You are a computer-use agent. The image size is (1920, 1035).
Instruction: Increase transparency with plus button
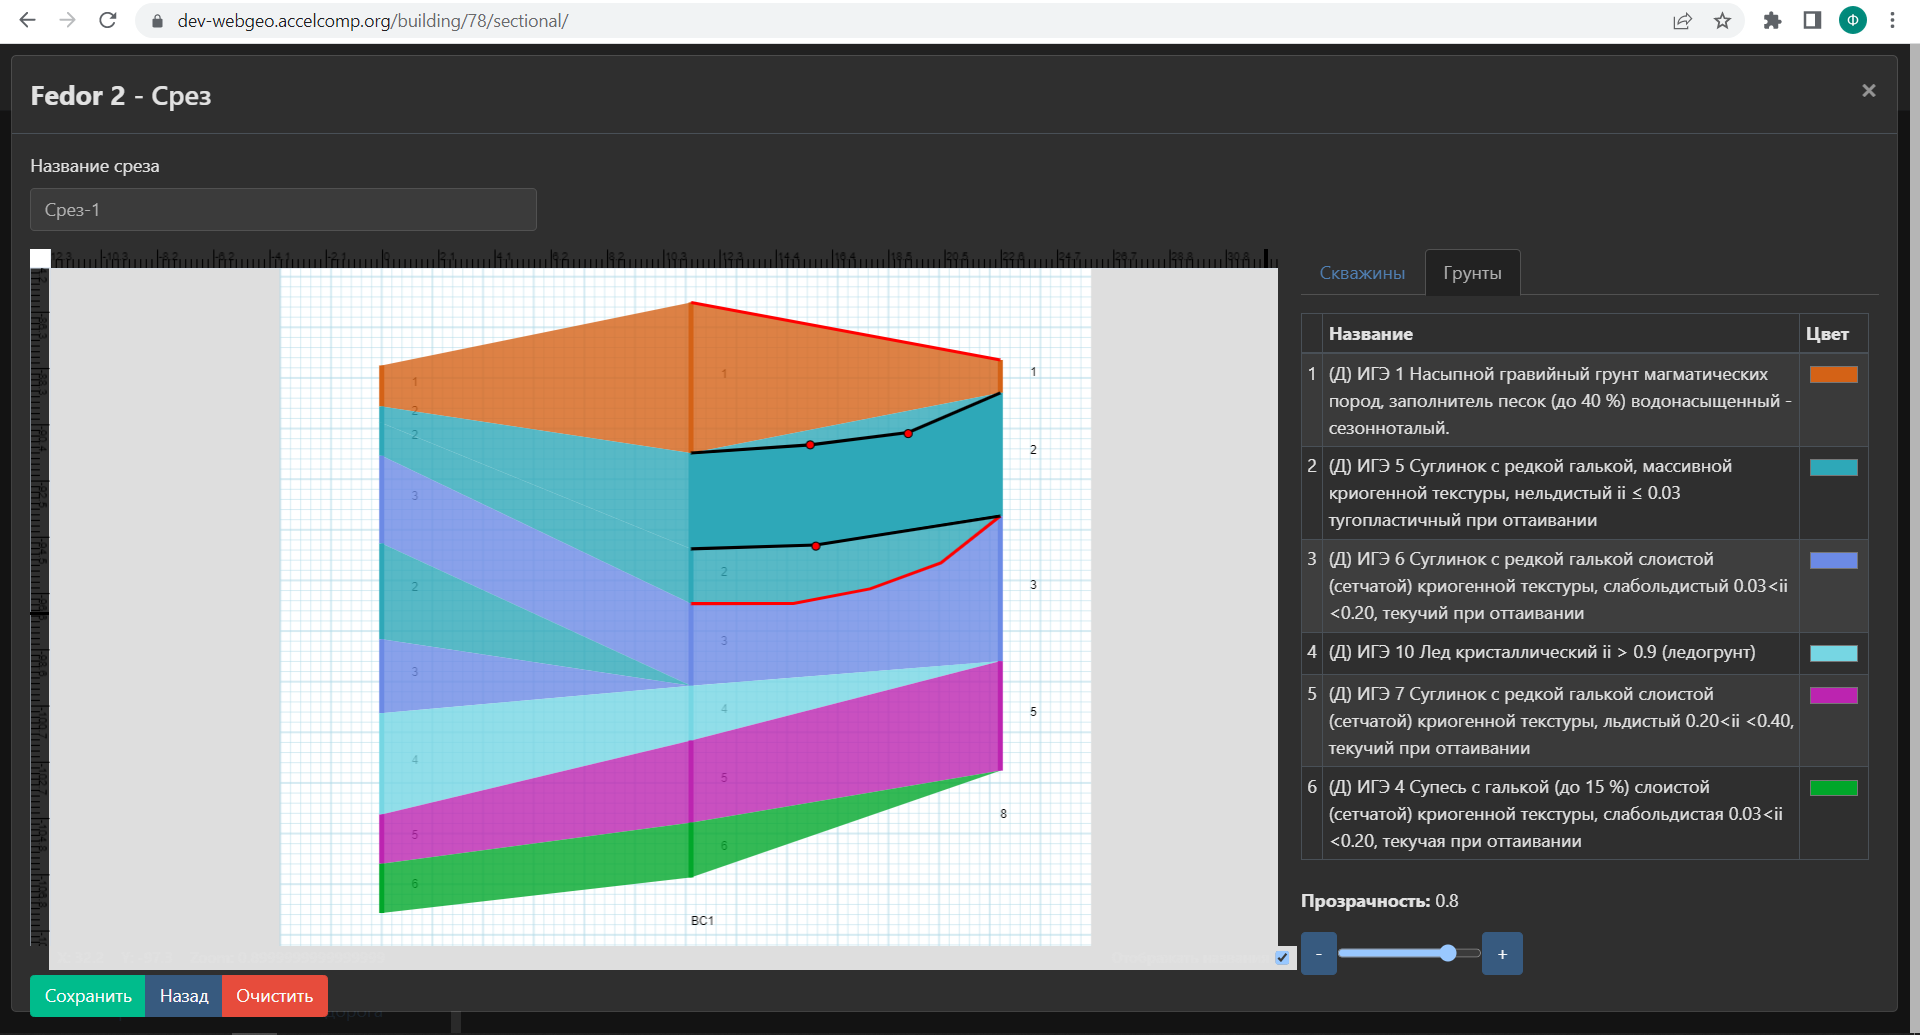coord(1502,954)
